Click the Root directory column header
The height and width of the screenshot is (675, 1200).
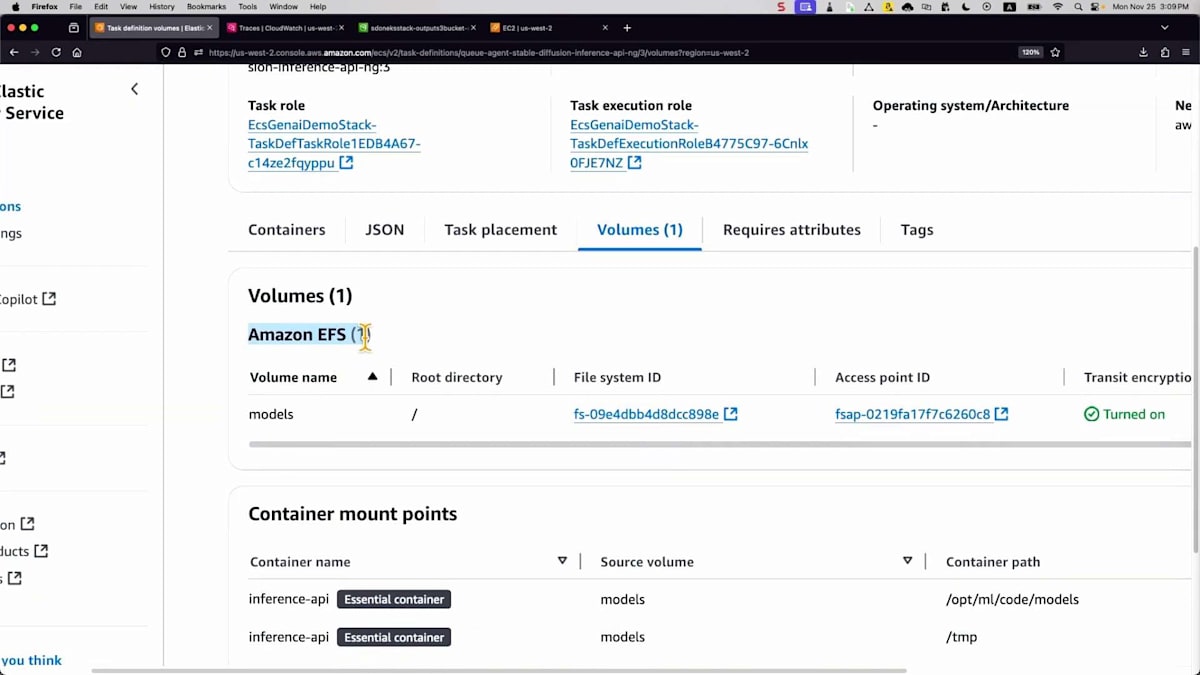pyautogui.click(x=457, y=377)
